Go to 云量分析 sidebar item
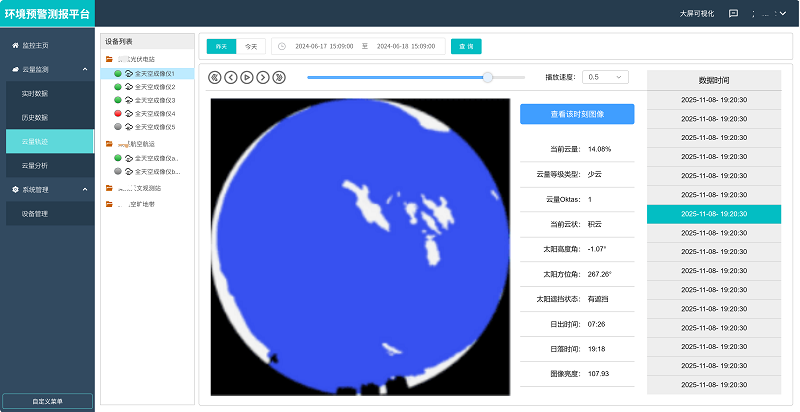This screenshot has width=800, height=412. 35,165
